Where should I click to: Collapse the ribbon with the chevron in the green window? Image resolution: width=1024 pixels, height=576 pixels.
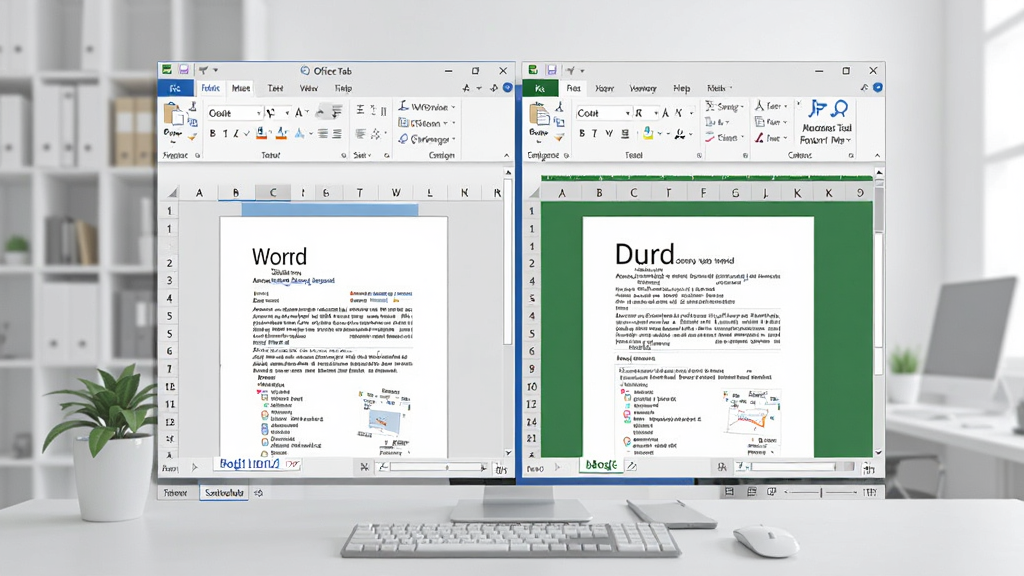pos(877,155)
